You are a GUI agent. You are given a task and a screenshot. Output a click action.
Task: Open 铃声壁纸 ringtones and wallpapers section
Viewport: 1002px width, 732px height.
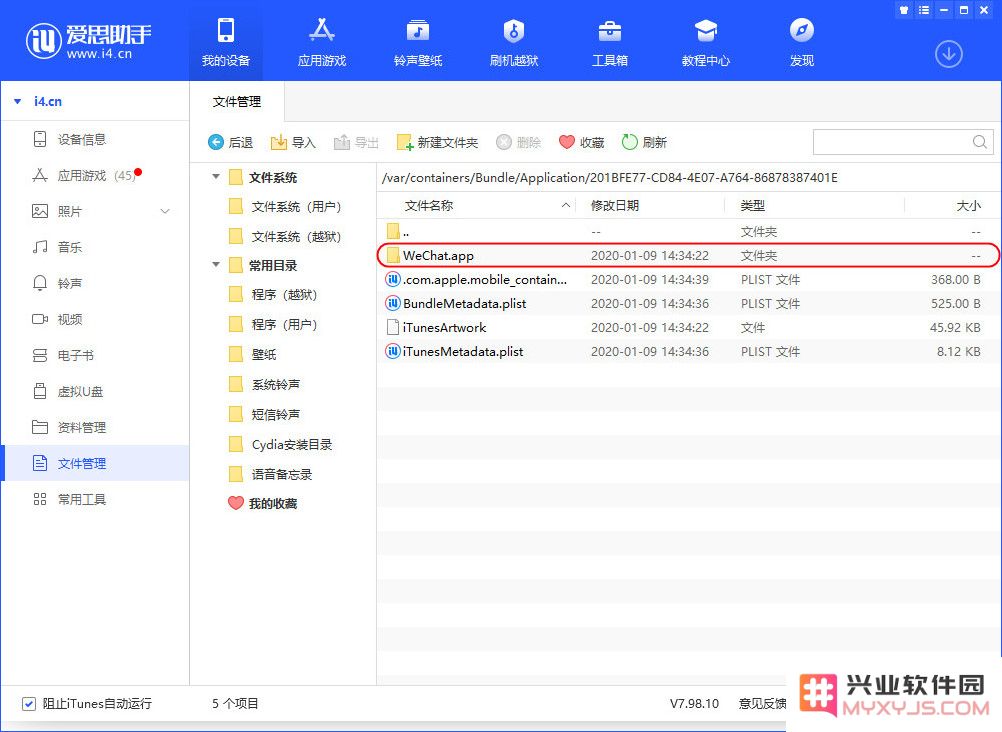(x=418, y=42)
